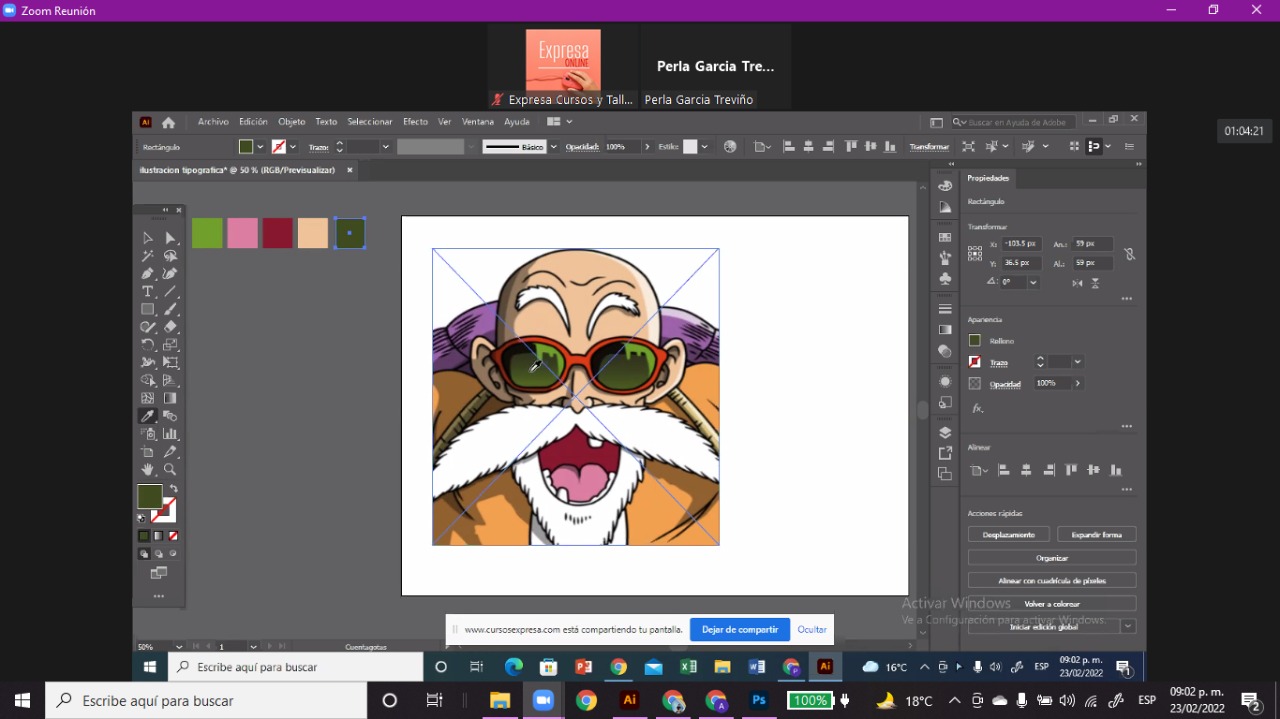The width and height of the screenshot is (1280, 719).
Task: Click the Expandir forma button
Action: point(1097,535)
